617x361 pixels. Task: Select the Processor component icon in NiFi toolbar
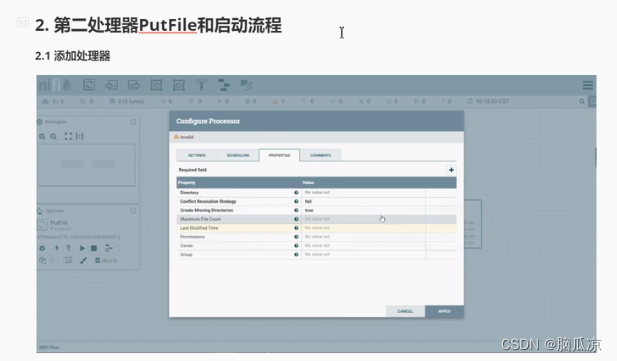pyautogui.click(x=89, y=85)
